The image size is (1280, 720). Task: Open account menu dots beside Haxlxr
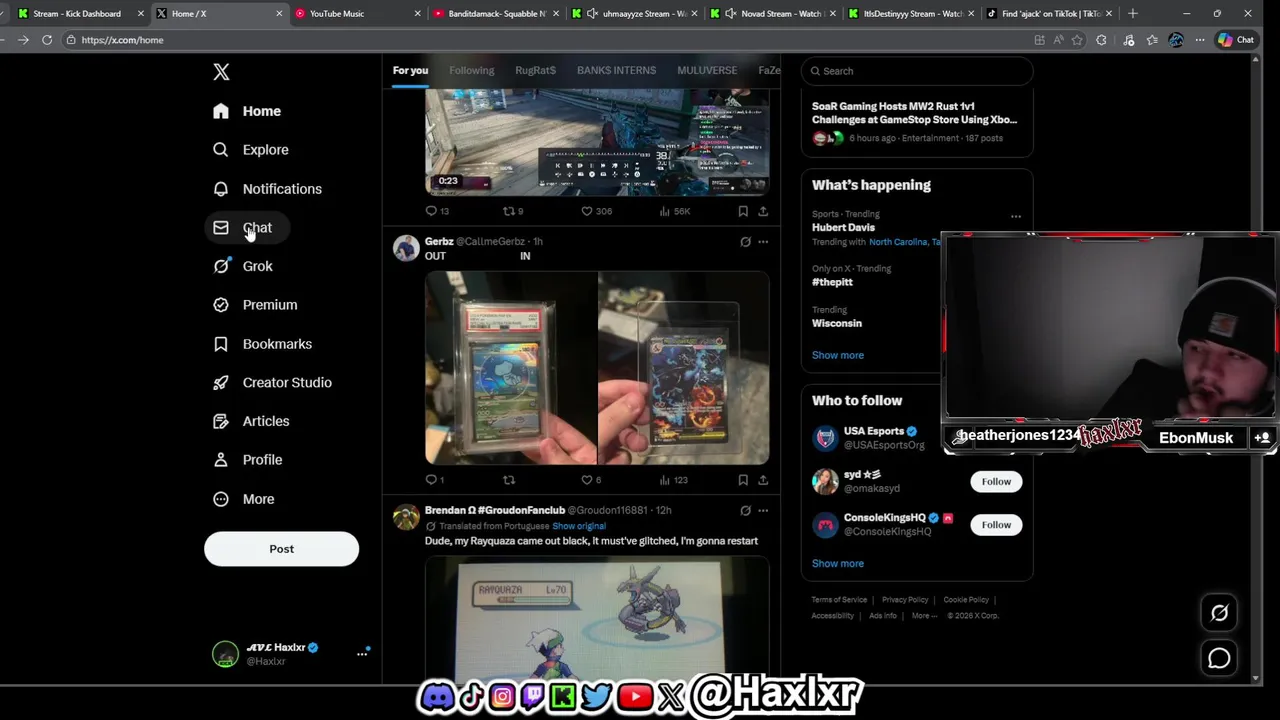pos(362,654)
